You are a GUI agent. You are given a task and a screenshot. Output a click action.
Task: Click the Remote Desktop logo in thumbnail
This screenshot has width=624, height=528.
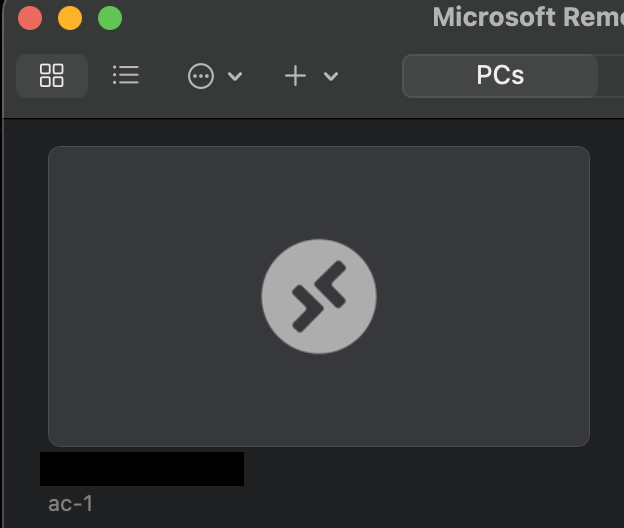coord(319,296)
